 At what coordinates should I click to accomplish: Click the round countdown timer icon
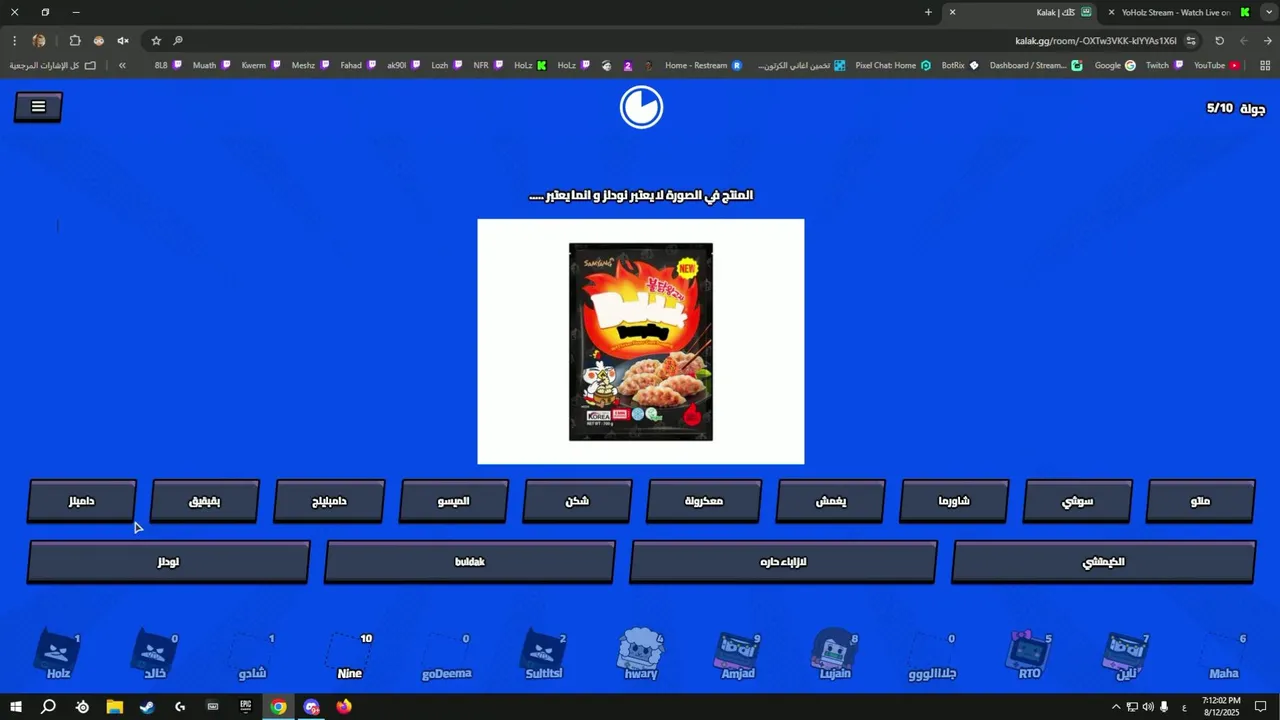coord(641,107)
